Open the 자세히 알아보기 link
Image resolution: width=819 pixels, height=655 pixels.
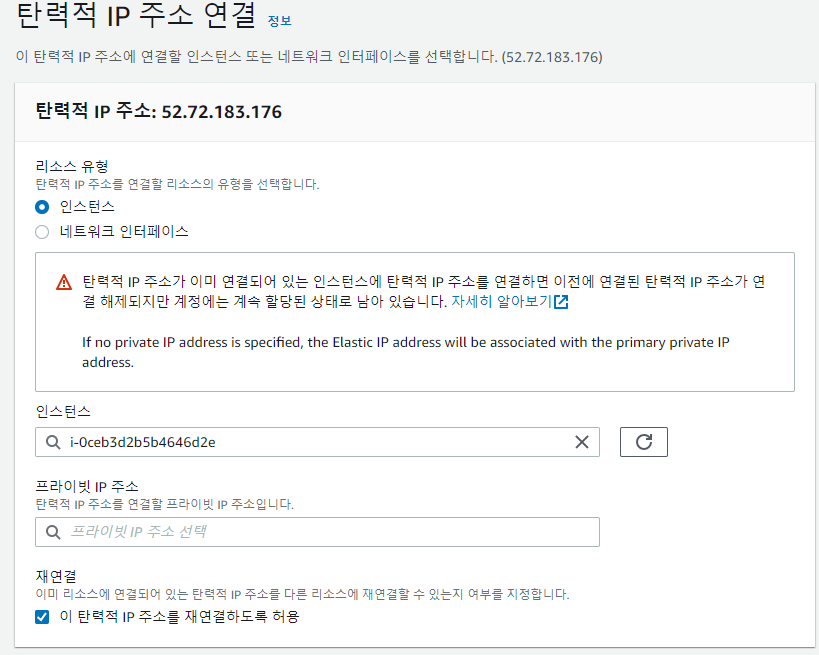point(501,301)
